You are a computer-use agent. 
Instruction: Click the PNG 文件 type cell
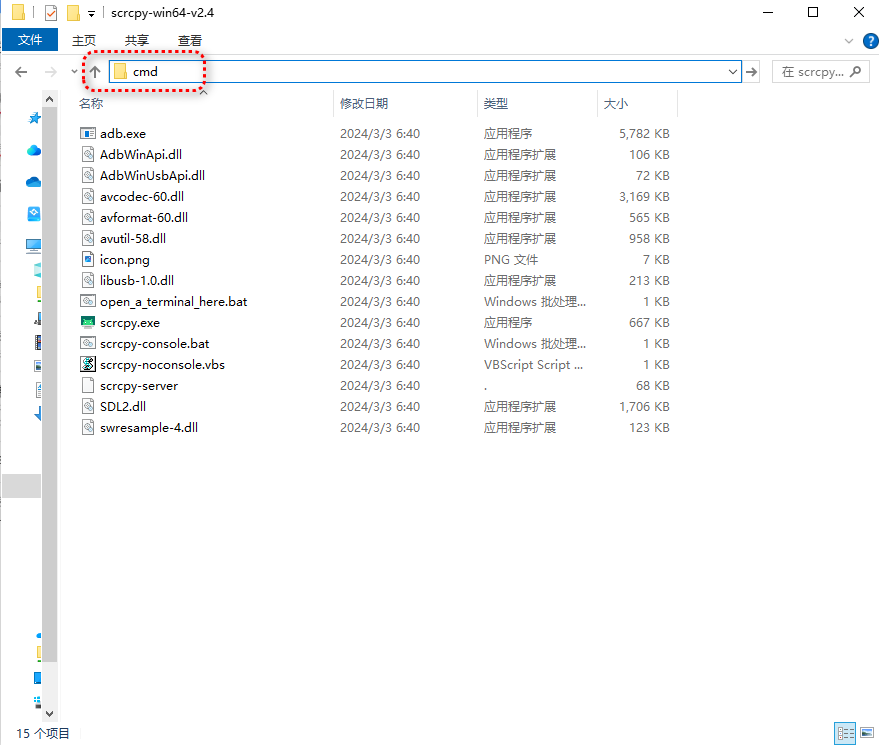tap(511, 260)
